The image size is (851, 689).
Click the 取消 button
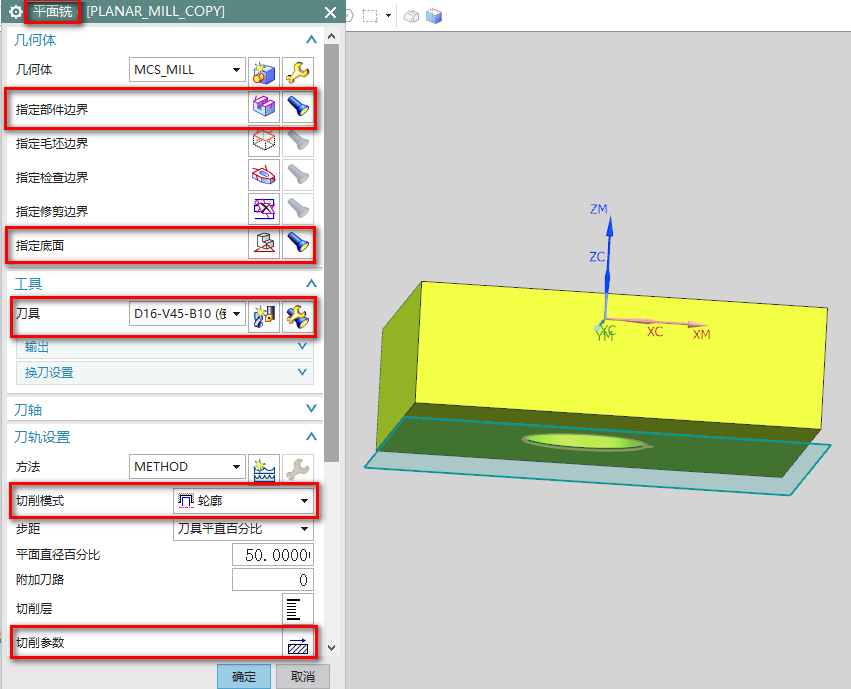pyautogui.click(x=303, y=676)
